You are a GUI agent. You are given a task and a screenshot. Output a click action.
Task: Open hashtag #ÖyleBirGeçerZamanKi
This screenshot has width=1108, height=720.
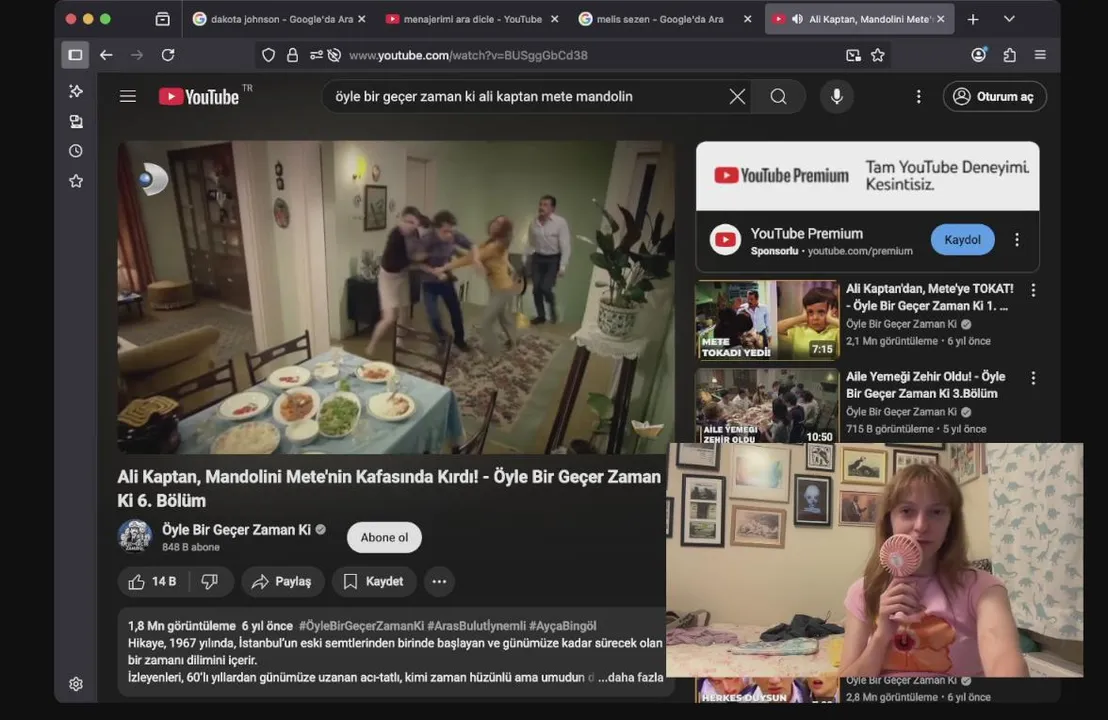[x=361, y=626]
